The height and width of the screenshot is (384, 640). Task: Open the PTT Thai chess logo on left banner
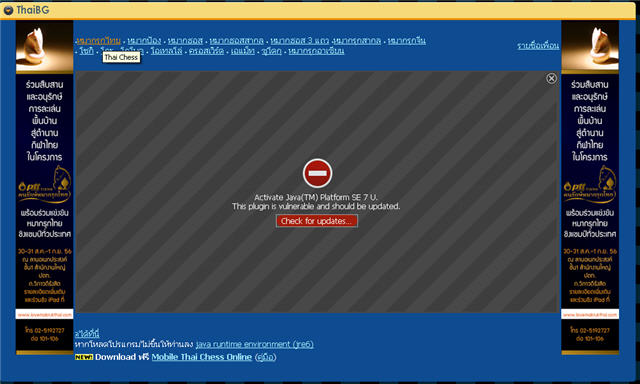click(44, 184)
